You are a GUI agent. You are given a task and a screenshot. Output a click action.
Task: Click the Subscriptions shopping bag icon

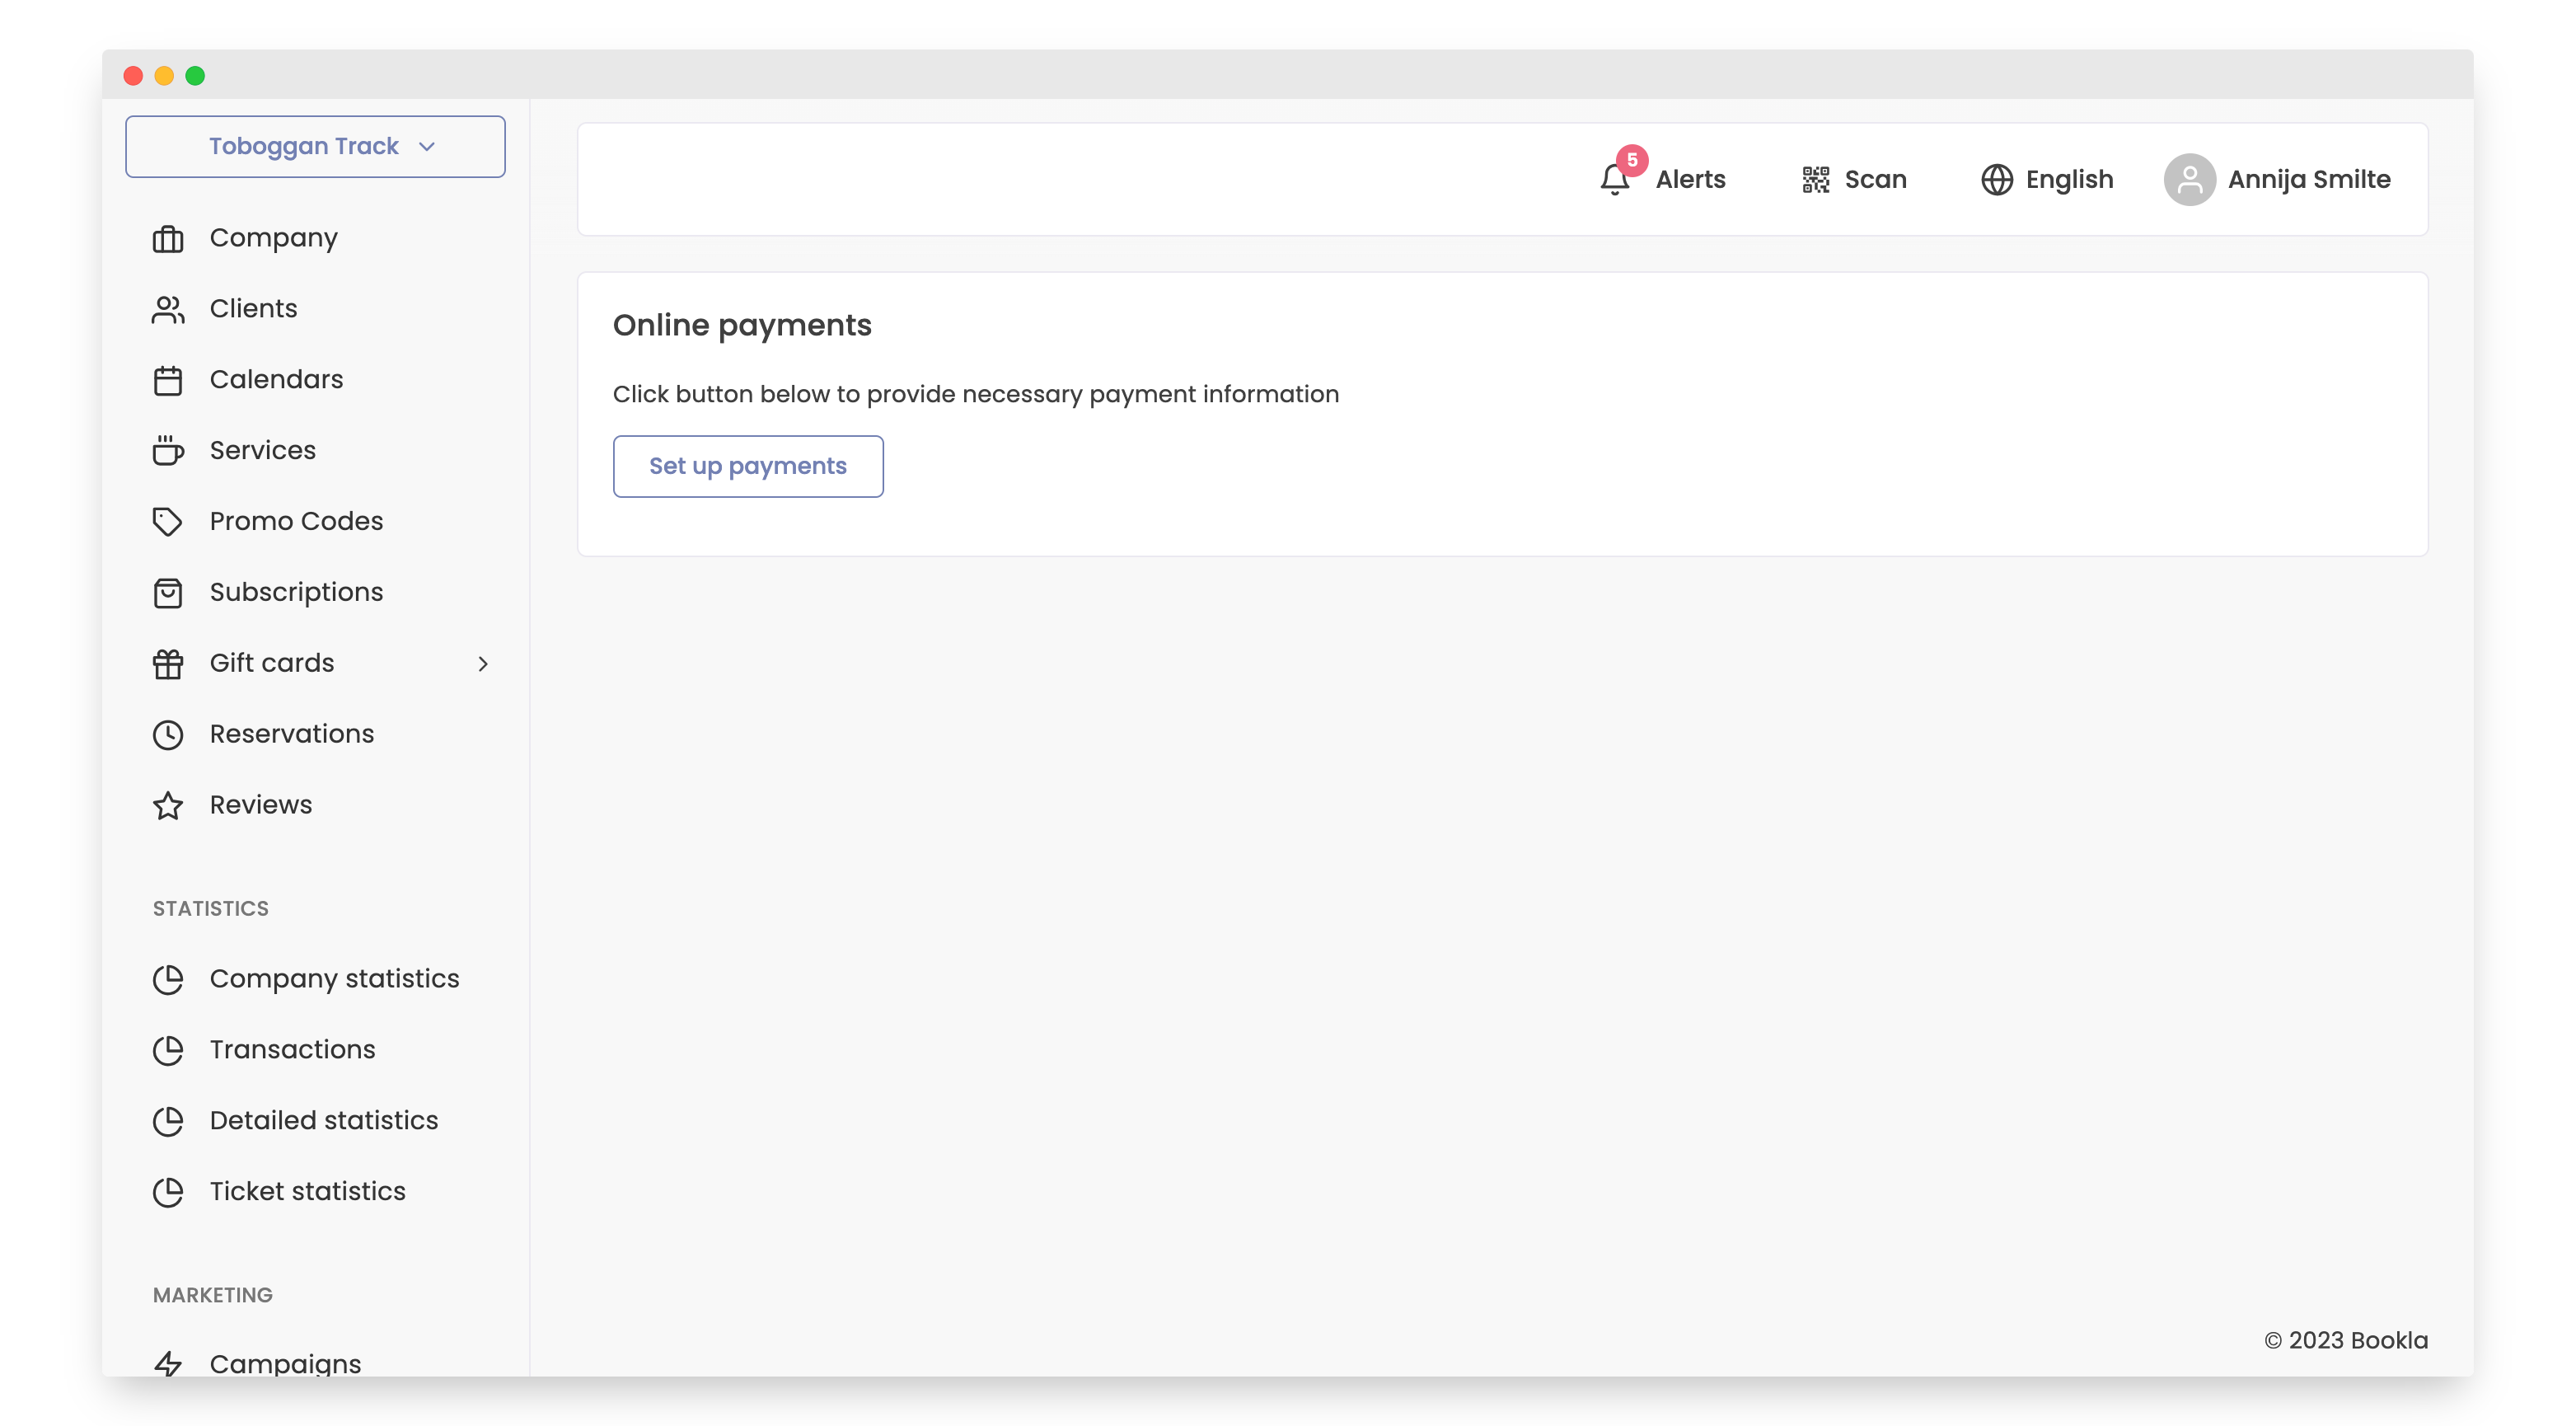point(168,593)
